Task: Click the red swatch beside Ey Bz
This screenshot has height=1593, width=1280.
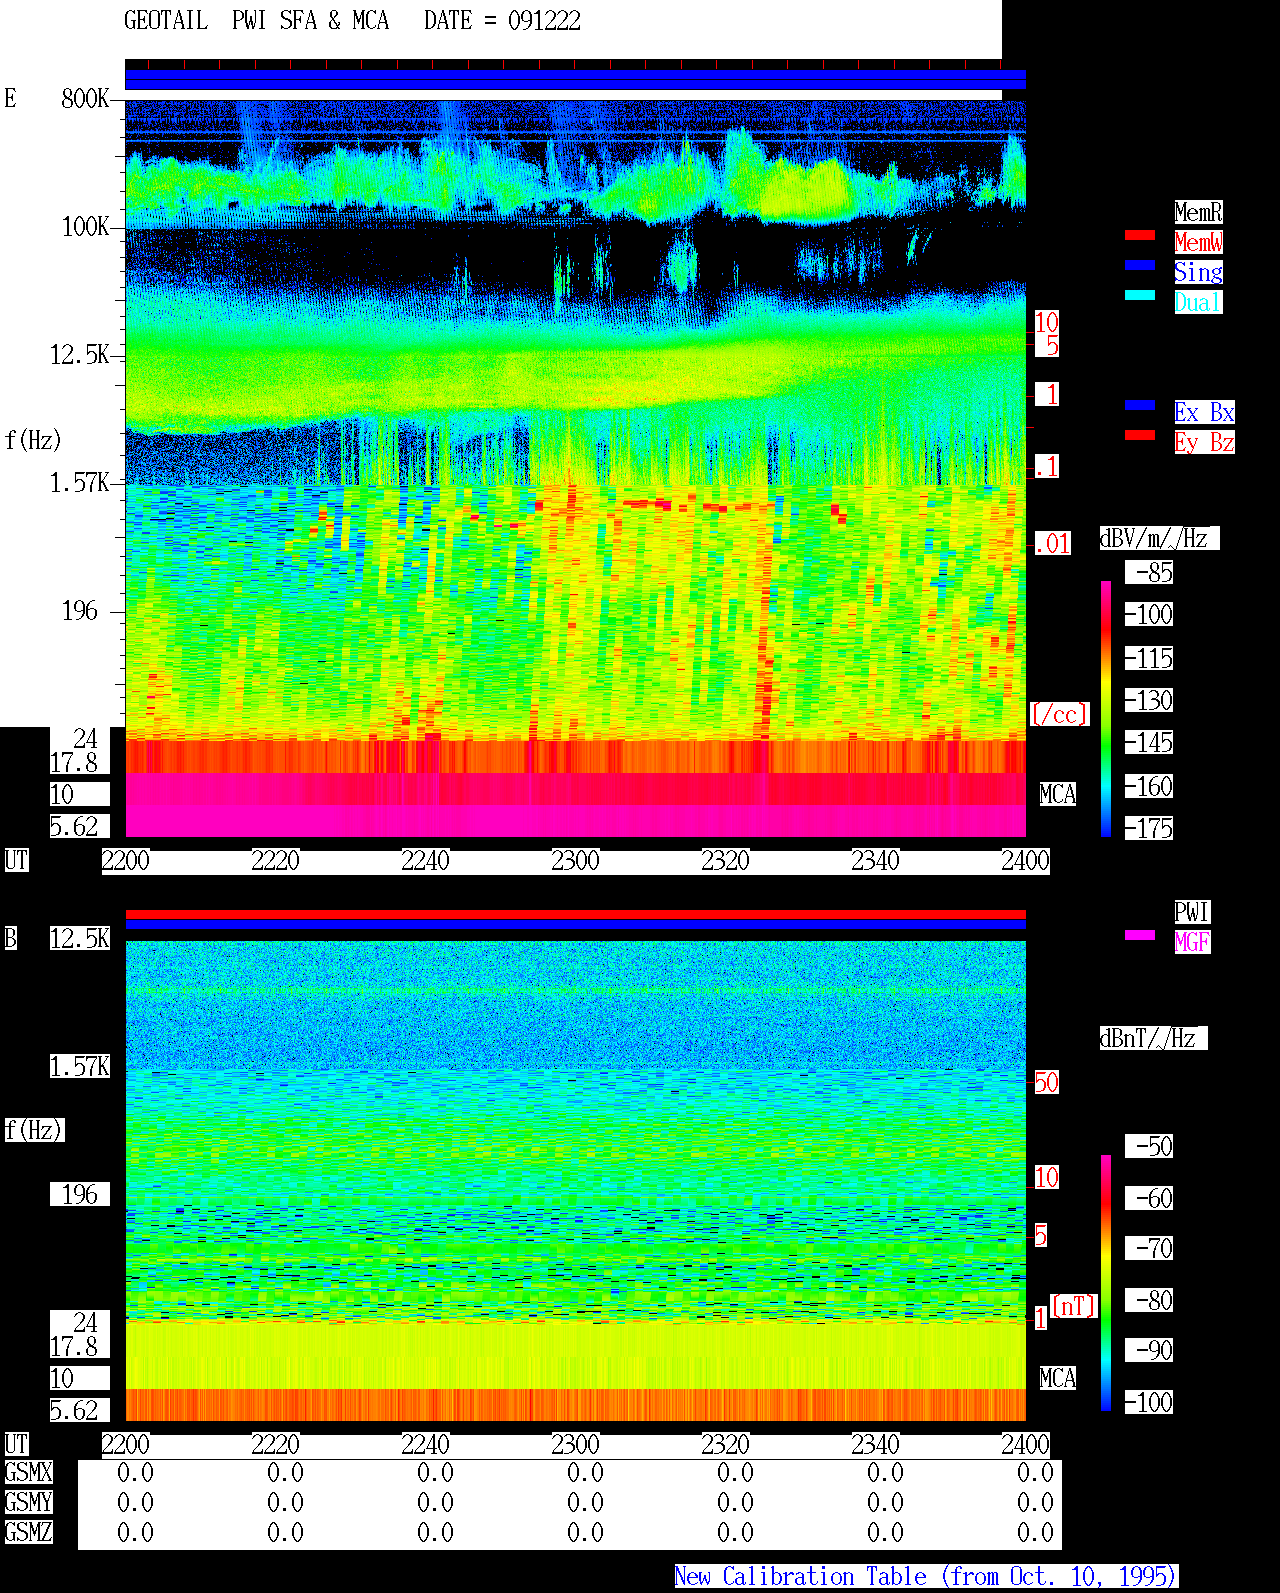Action: 1140,435
